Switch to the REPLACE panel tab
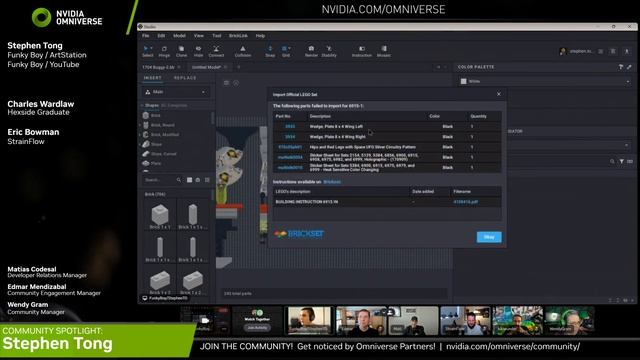This screenshot has height=360, width=640. [185, 78]
